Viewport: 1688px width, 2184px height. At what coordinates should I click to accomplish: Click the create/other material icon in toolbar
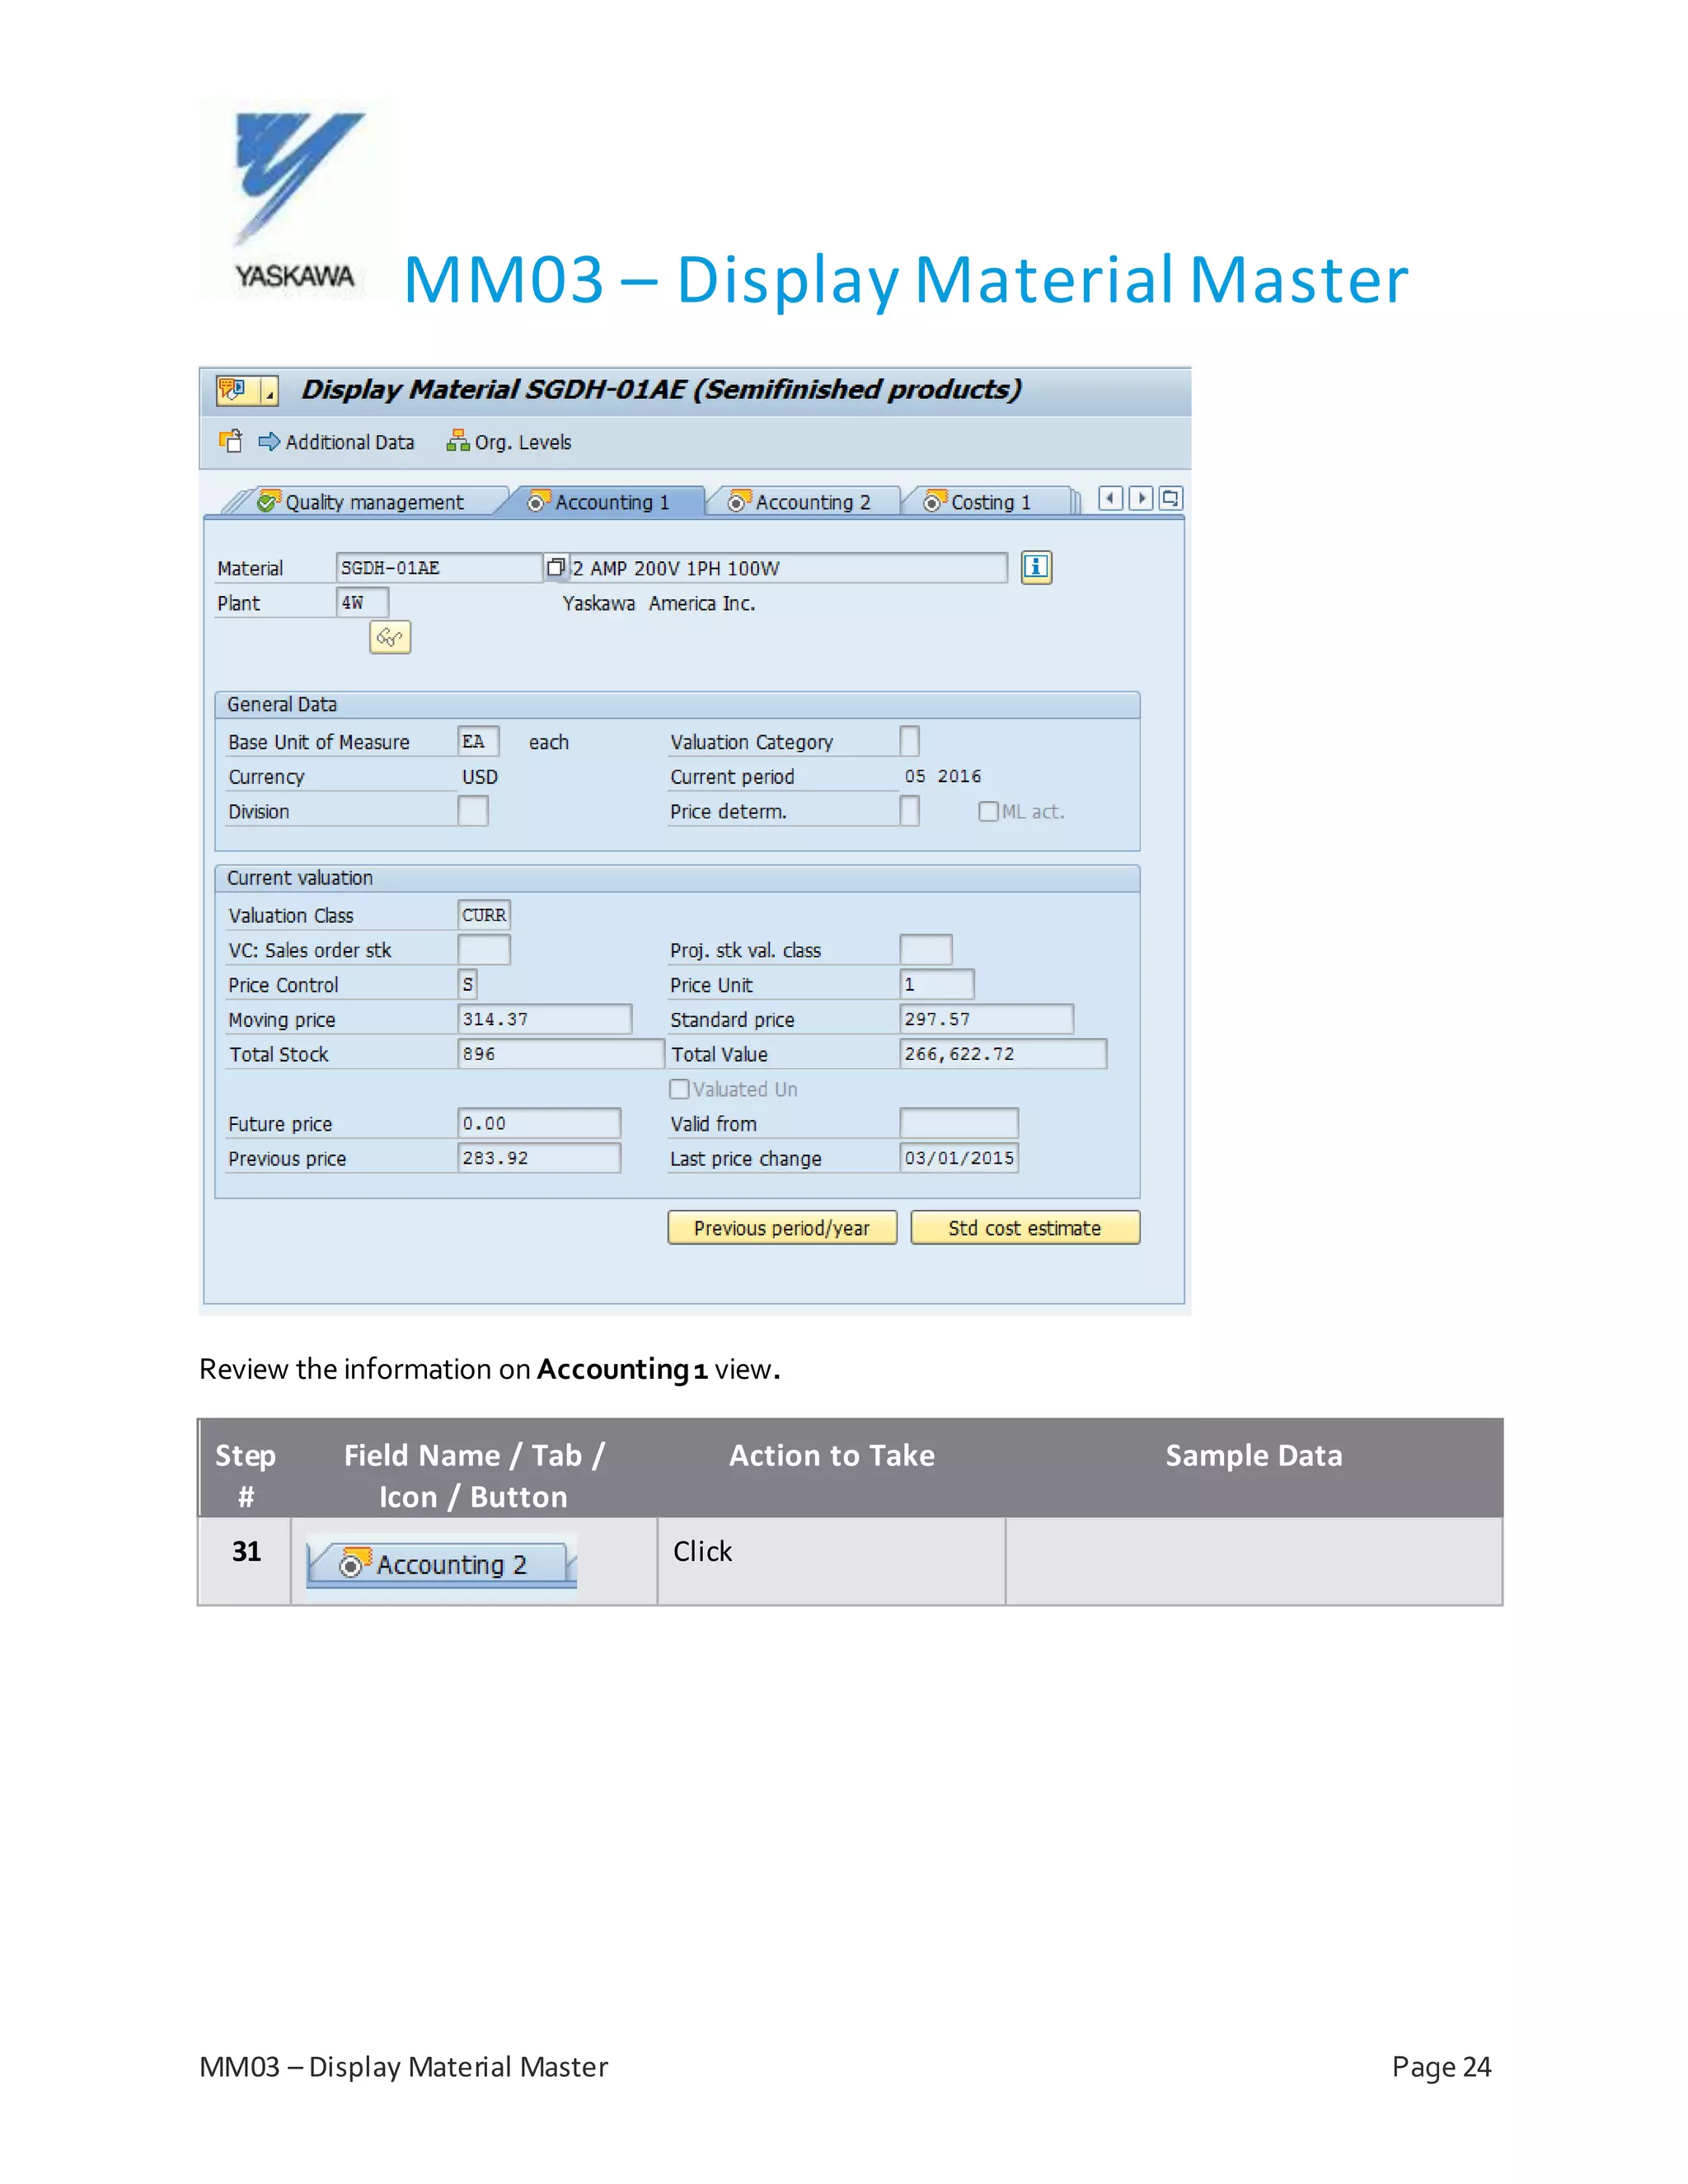click(231, 441)
